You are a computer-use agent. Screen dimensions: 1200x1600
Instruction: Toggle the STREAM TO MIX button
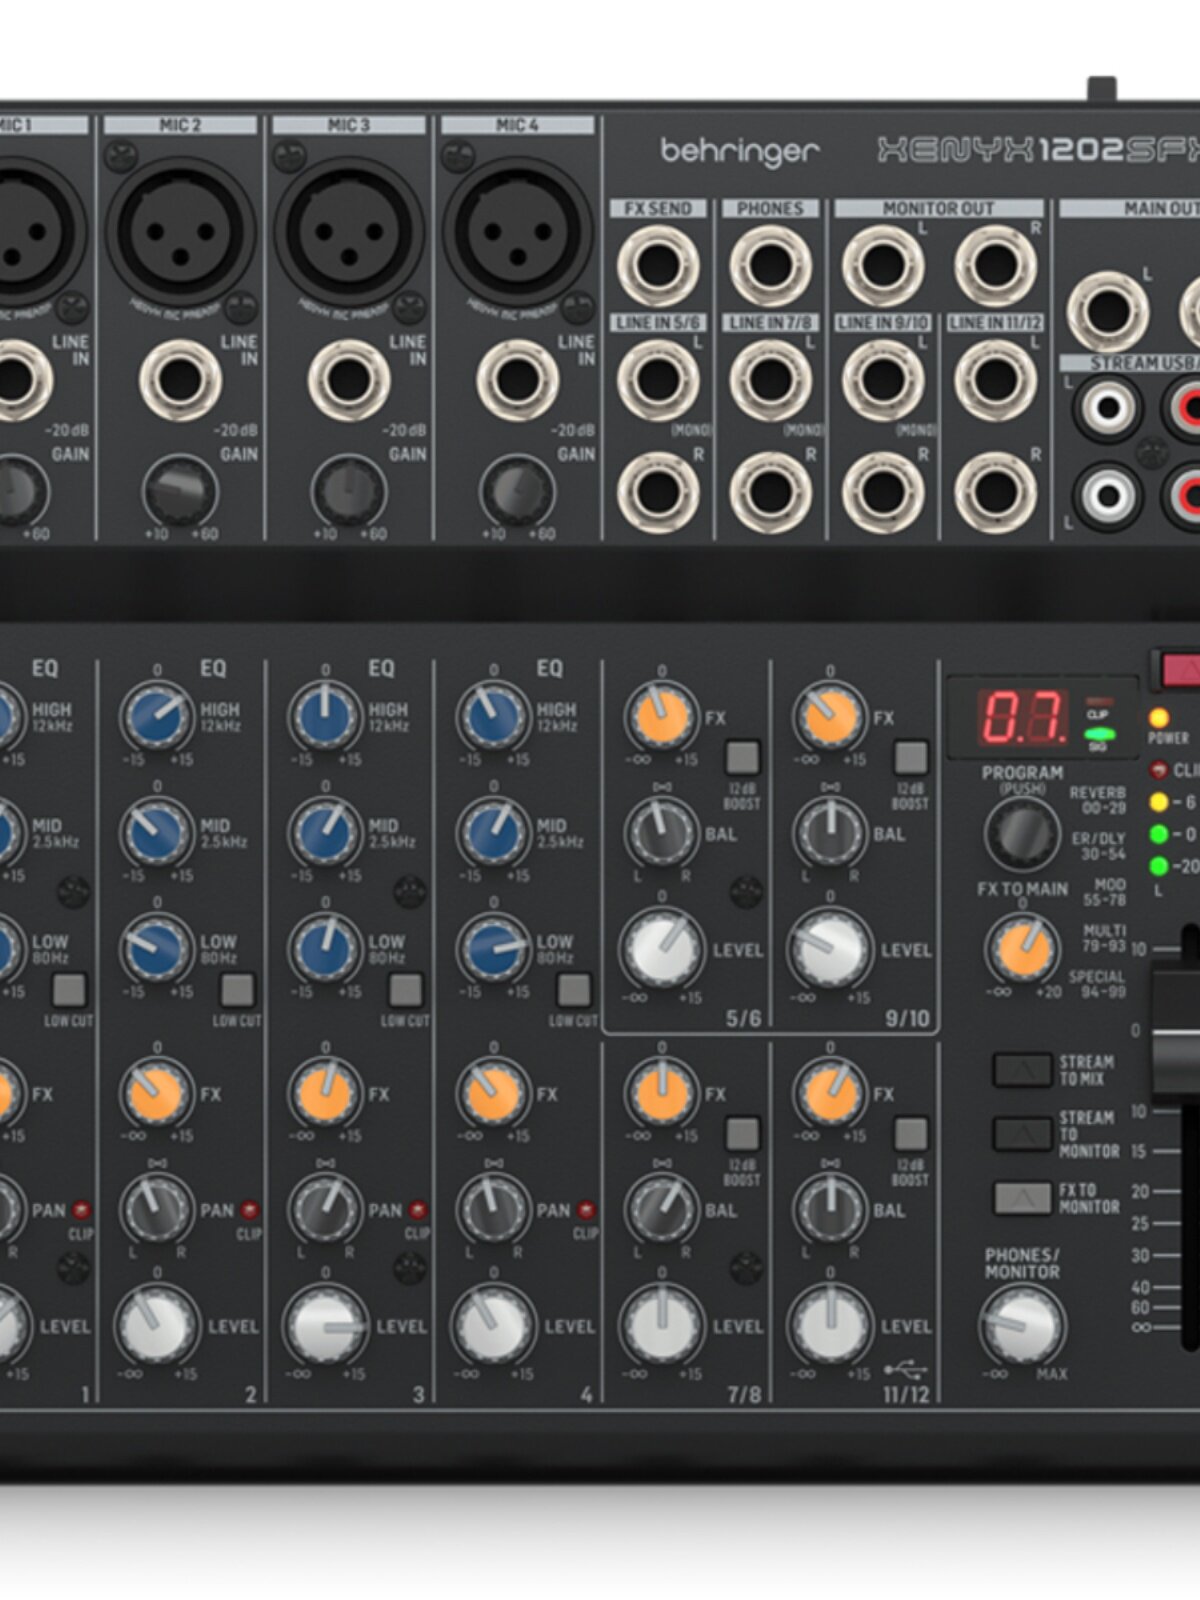1021,1069
